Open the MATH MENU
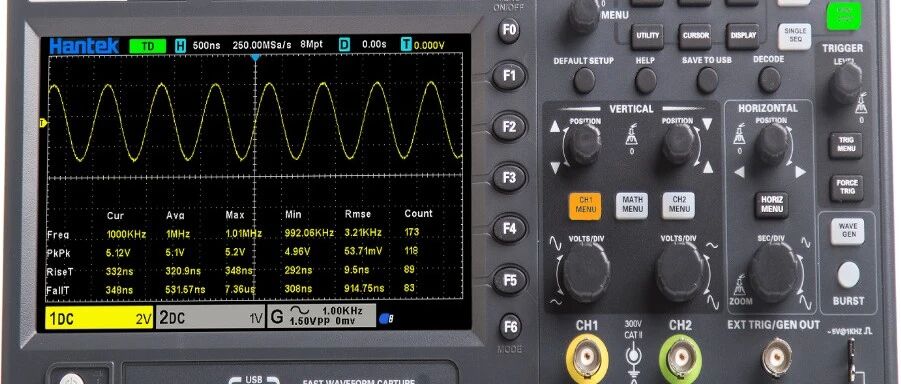Screen dimensions: 901x384 [632, 206]
